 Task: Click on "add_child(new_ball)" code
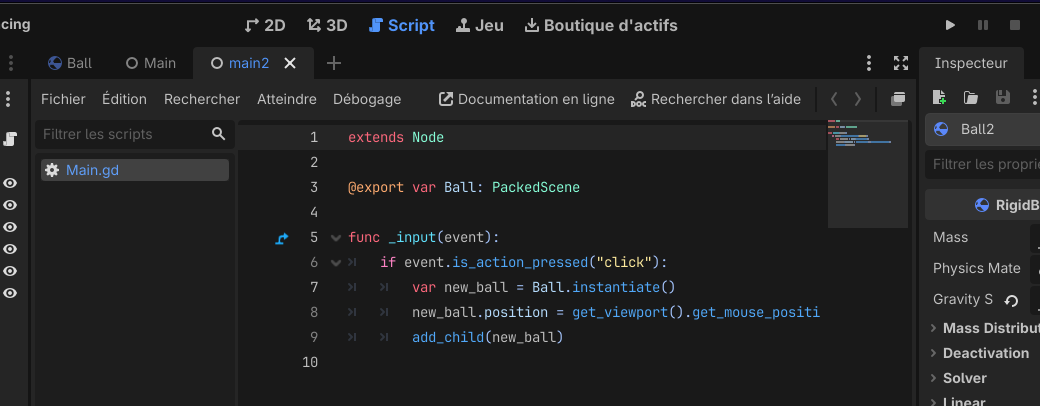click(488, 338)
